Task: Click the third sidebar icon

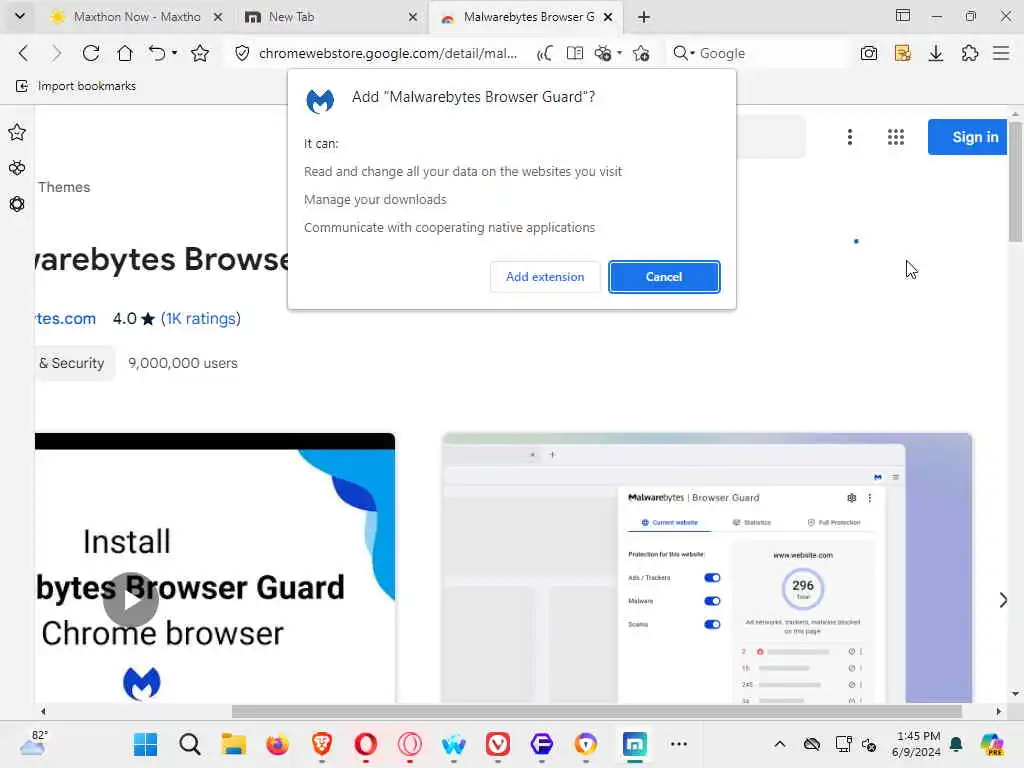Action: (17, 204)
